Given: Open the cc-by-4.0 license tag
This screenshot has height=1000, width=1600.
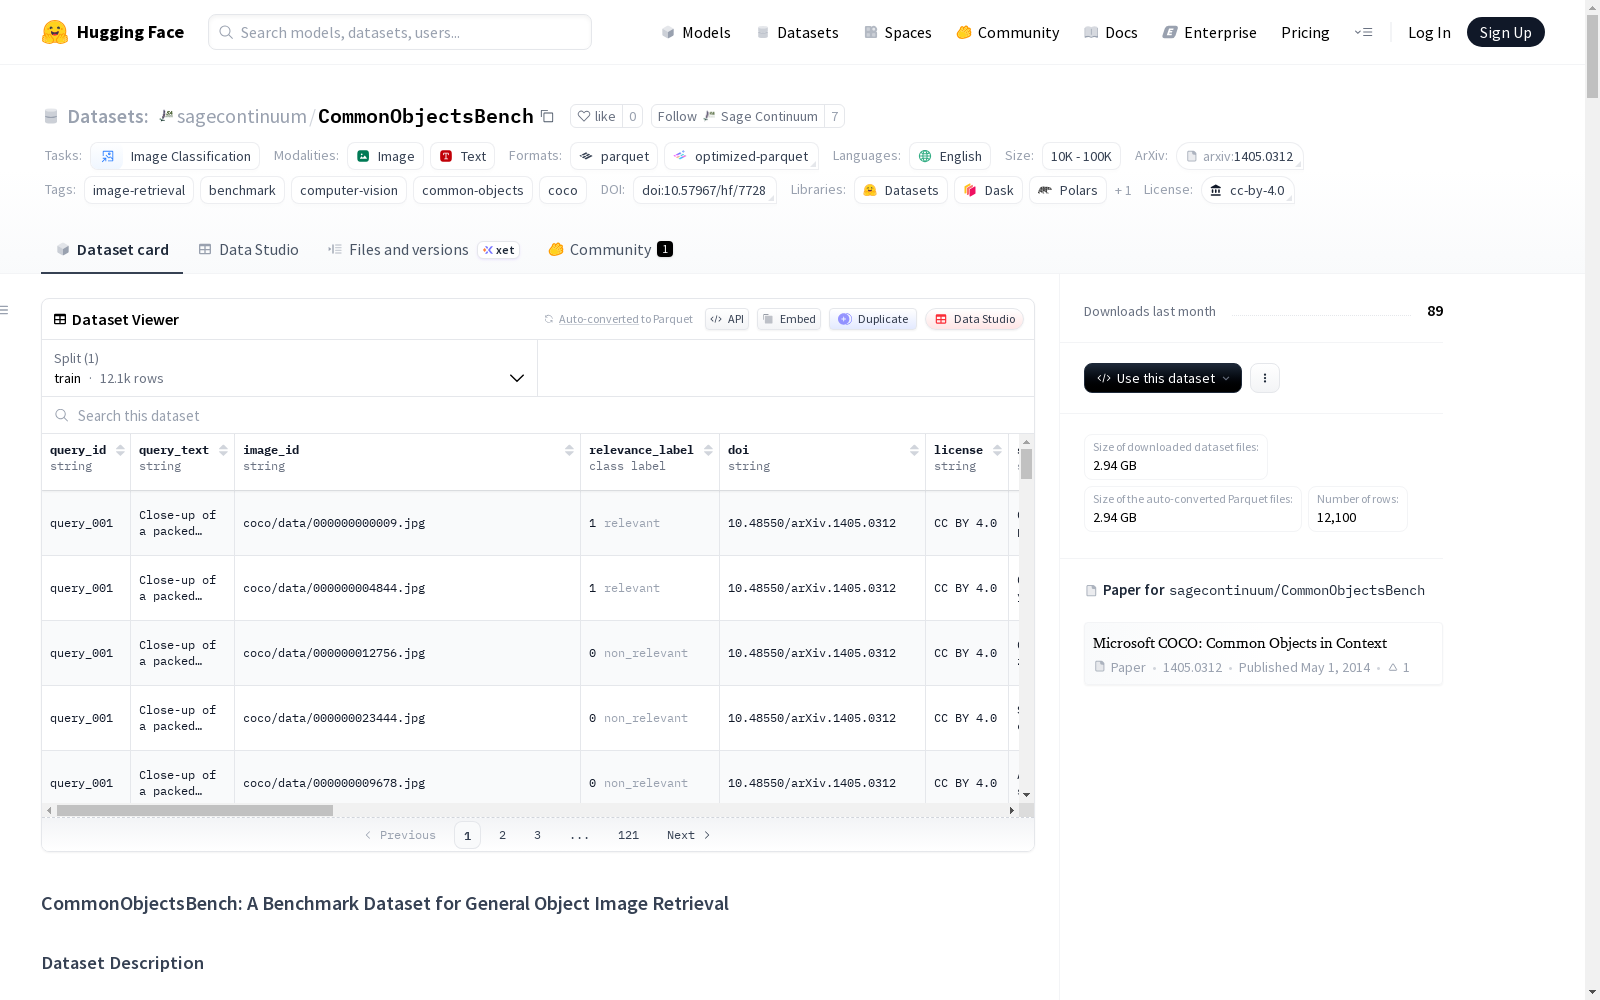Looking at the screenshot, I should pos(1248,190).
